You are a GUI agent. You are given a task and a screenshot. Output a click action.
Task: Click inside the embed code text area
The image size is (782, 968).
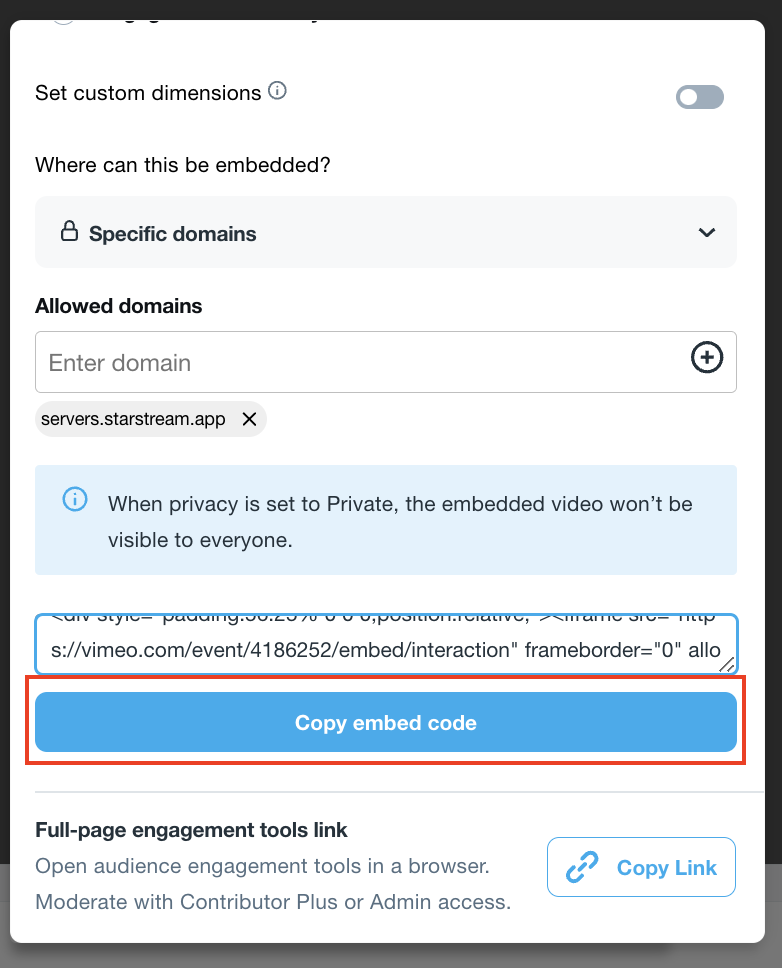click(x=385, y=645)
